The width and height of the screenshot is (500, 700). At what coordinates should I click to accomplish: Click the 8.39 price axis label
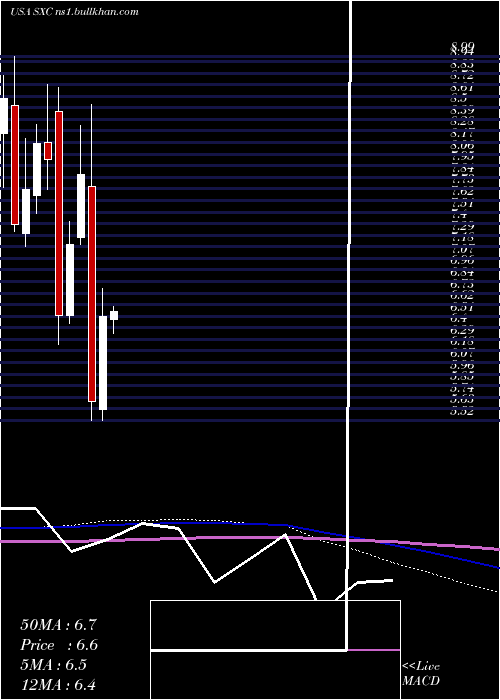[462, 111]
